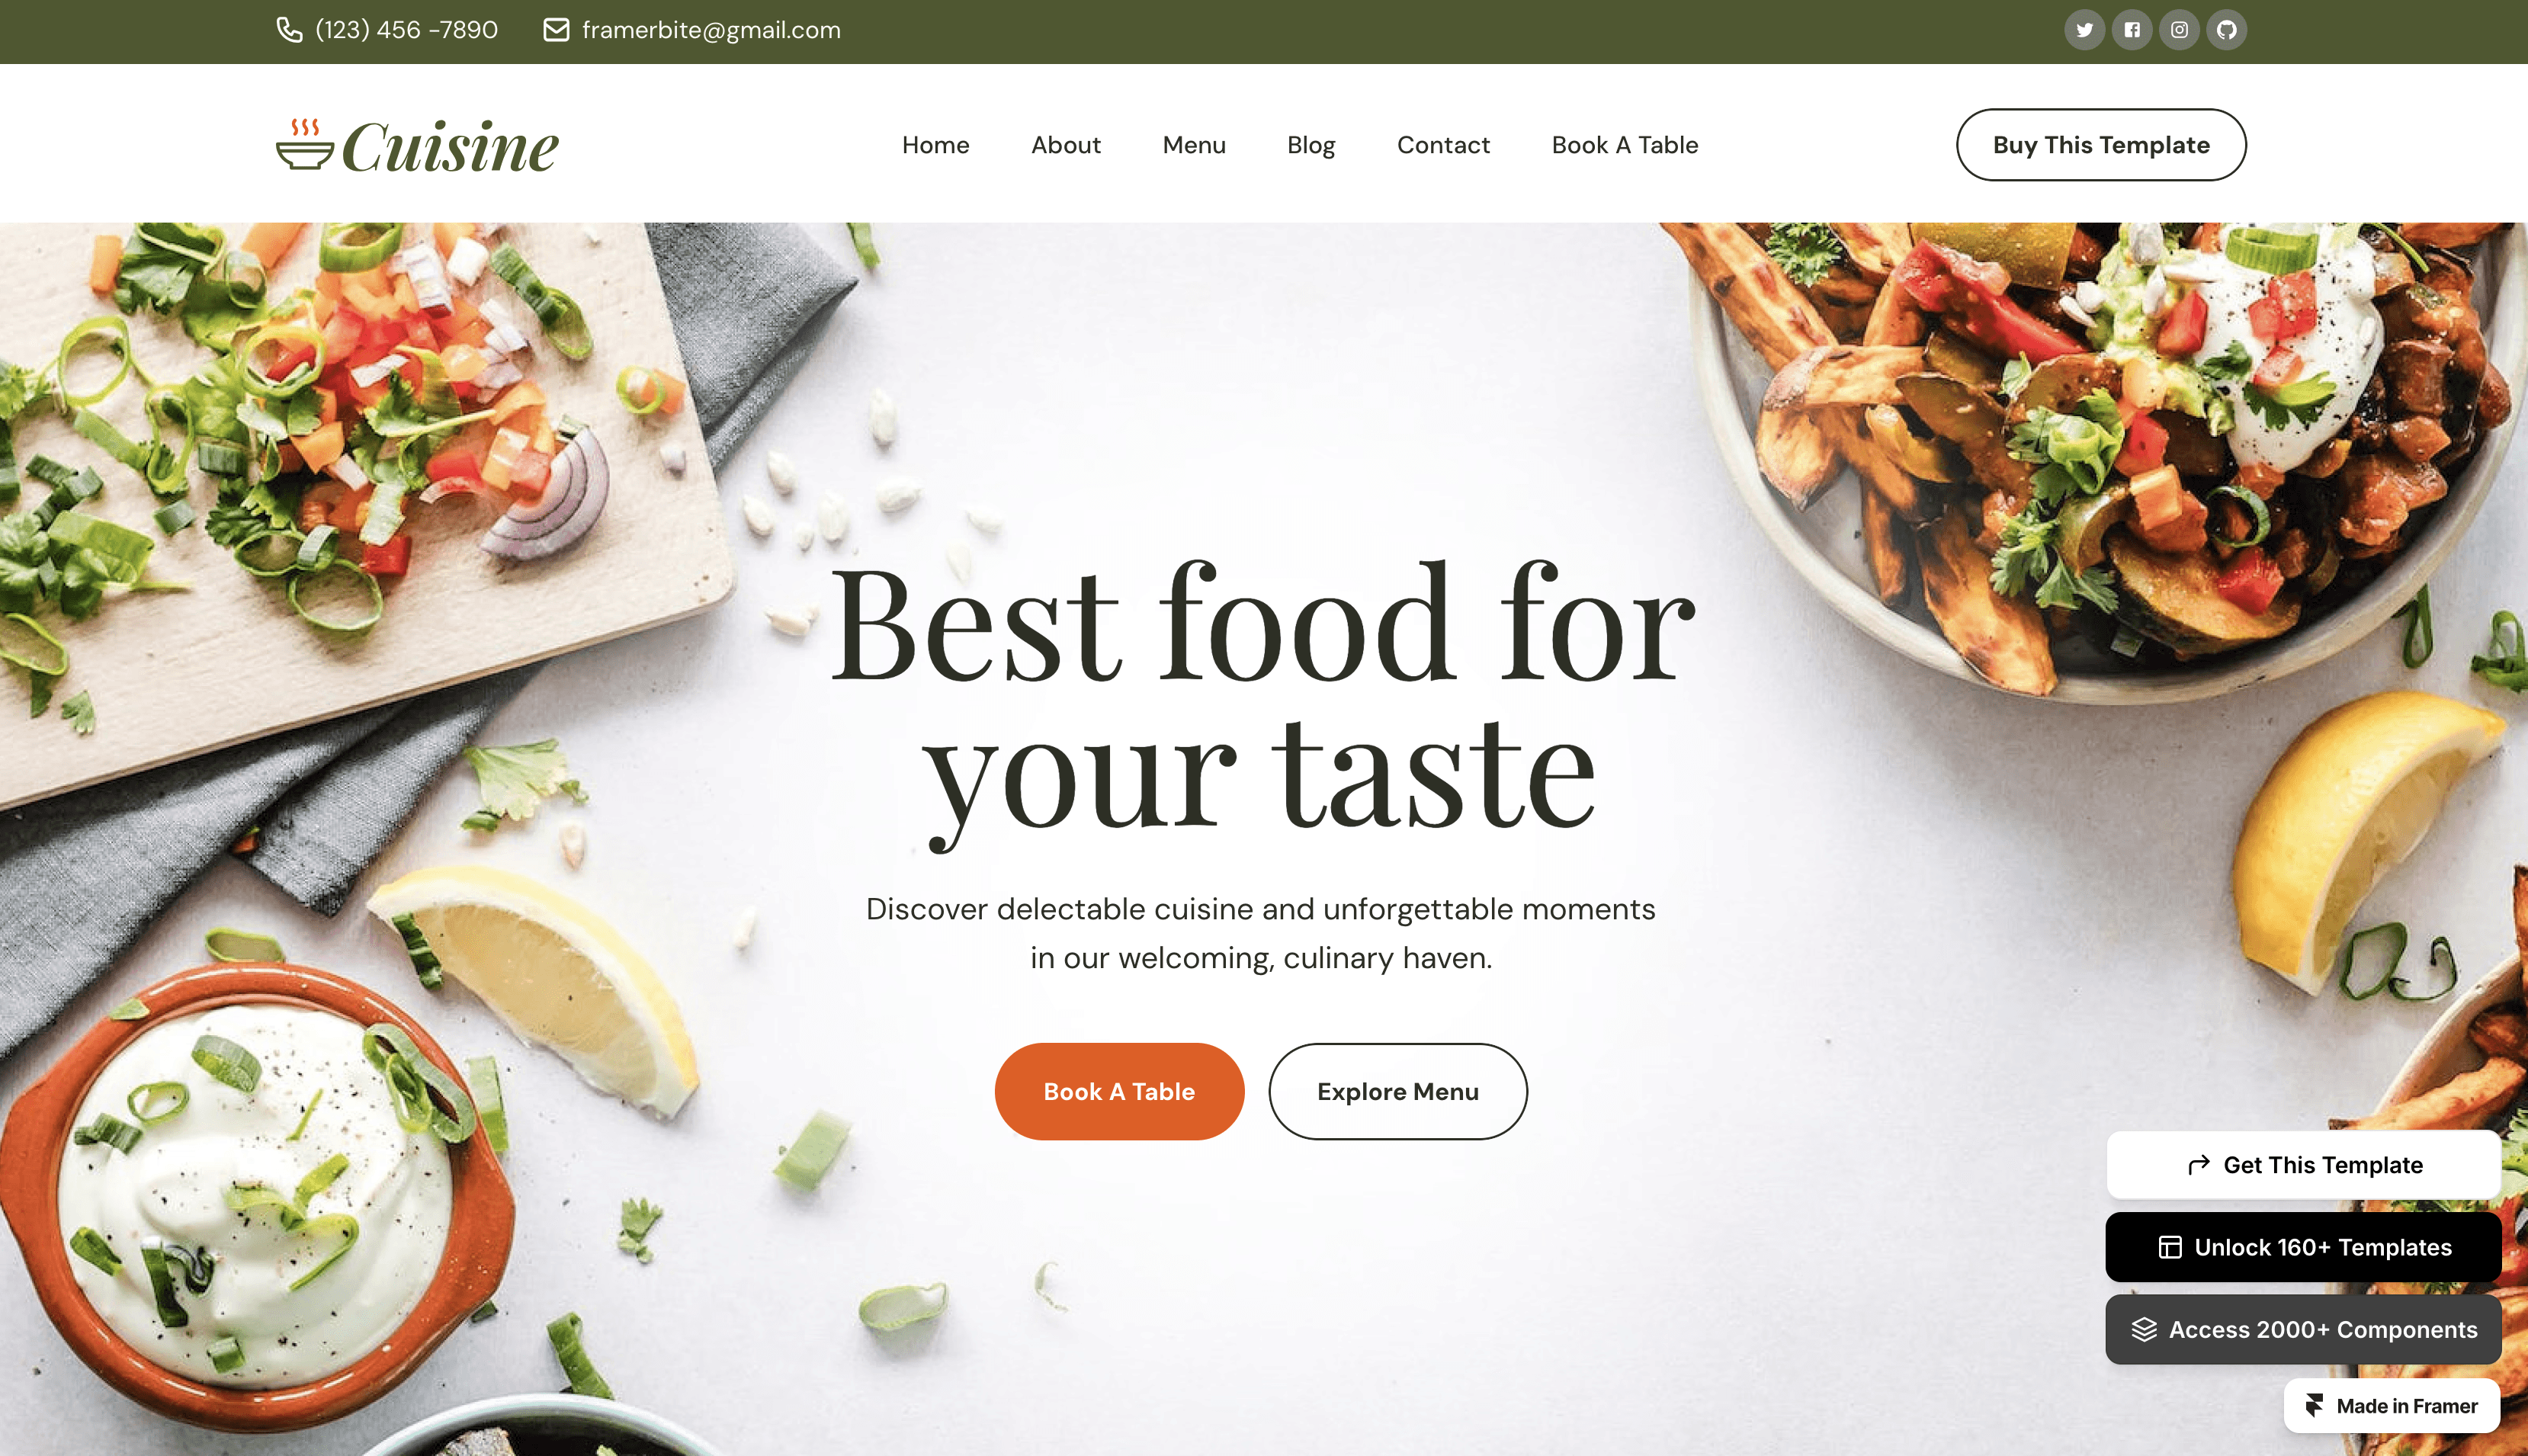Click Access 2000+ Components button

(x=2303, y=1329)
